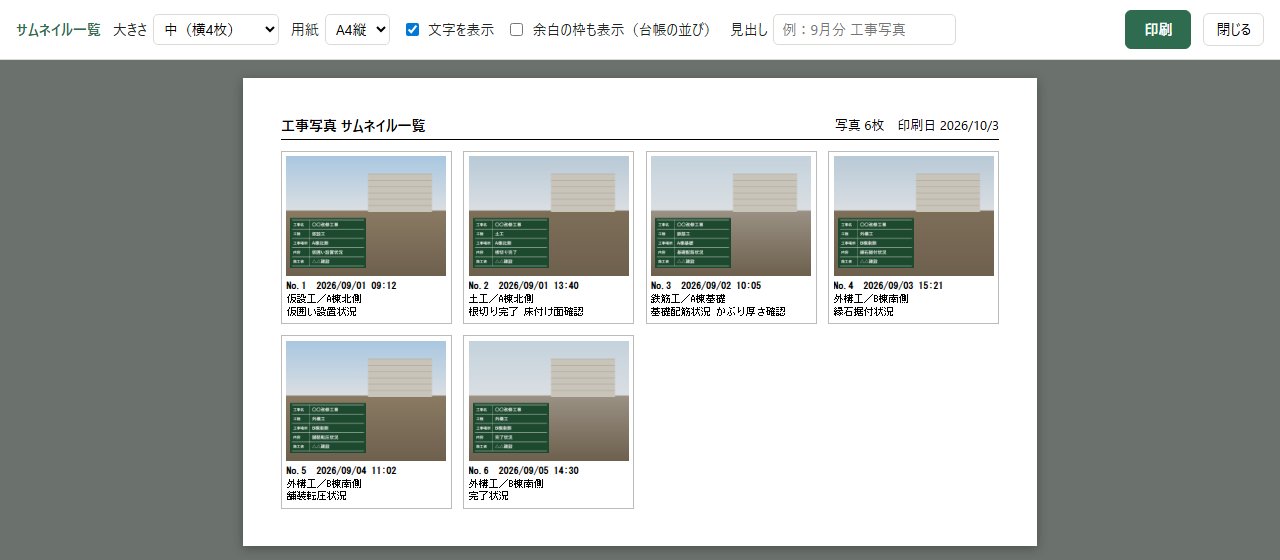This screenshot has height=560, width=1280.
Task: Click the 文字を表示 label text
Action: coord(461,30)
